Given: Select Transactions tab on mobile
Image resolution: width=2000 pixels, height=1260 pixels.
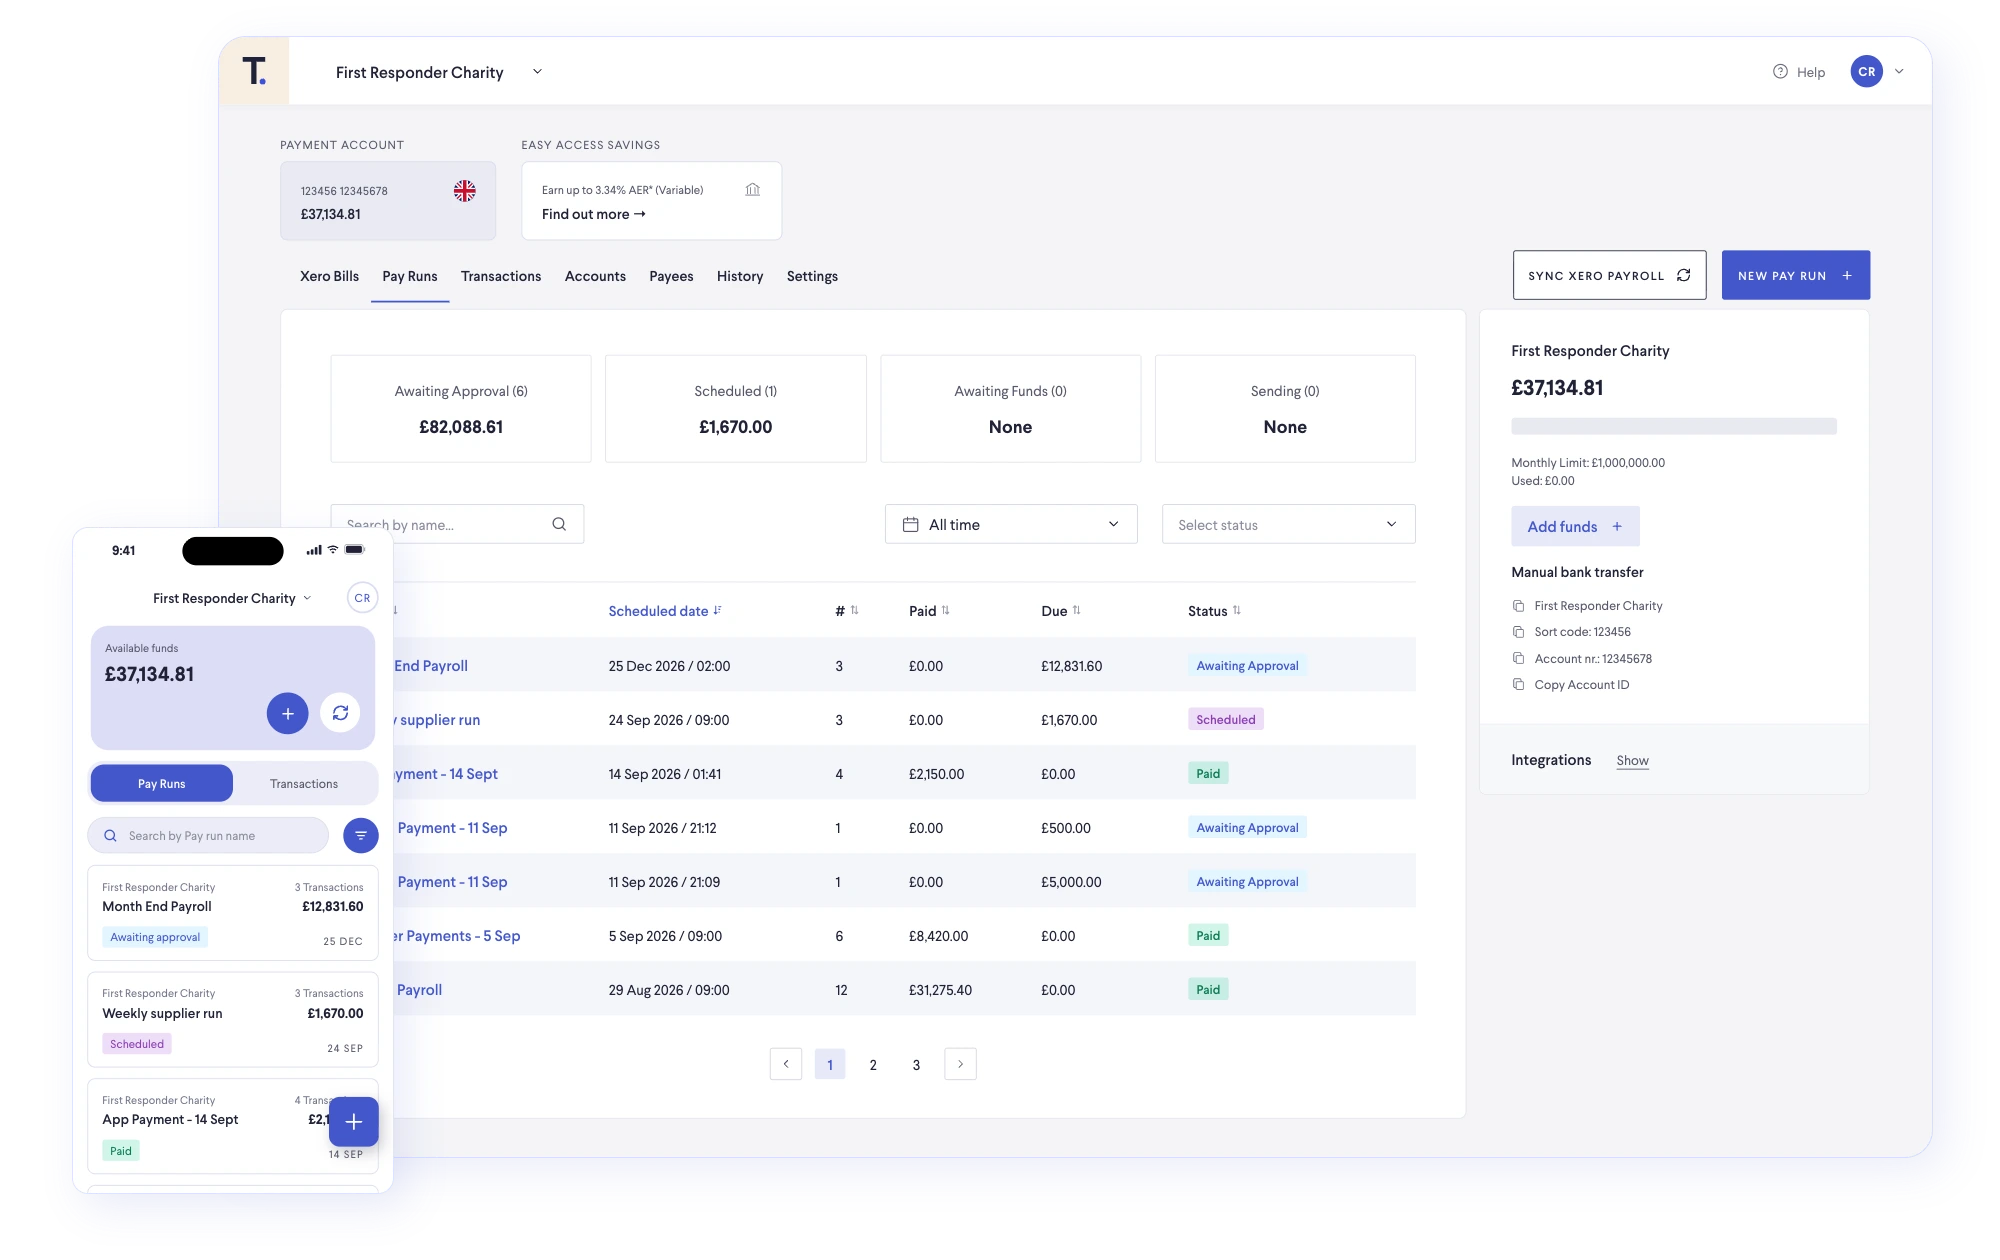Looking at the screenshot, I should [x=304, y=783].
